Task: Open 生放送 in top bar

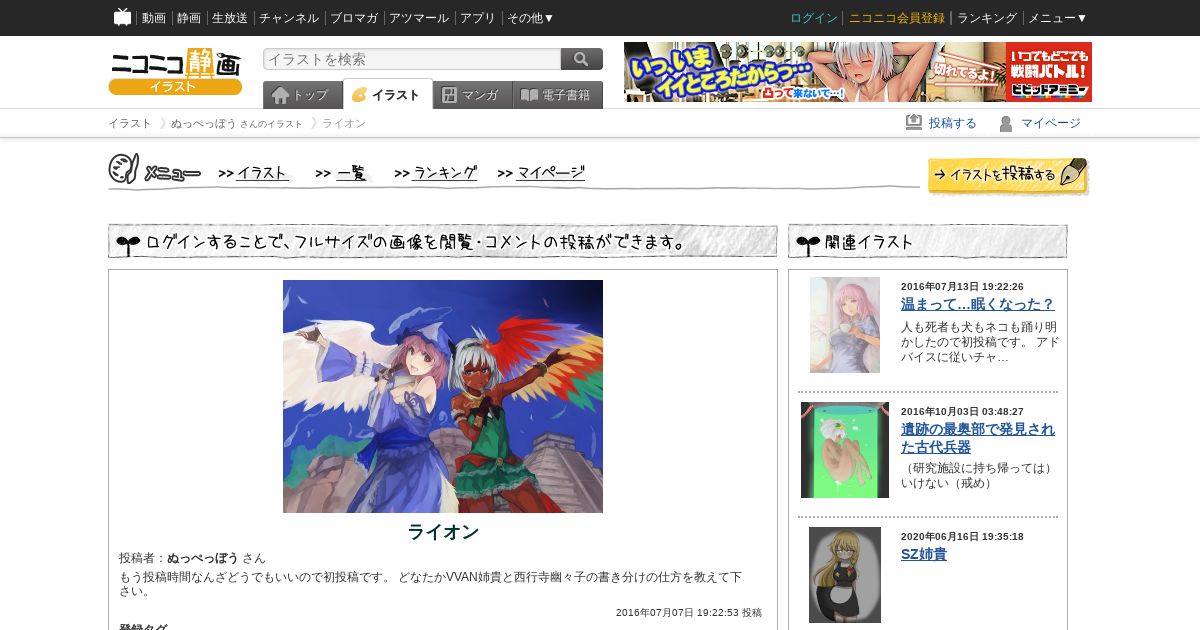Action: click(x=230, y=18)
